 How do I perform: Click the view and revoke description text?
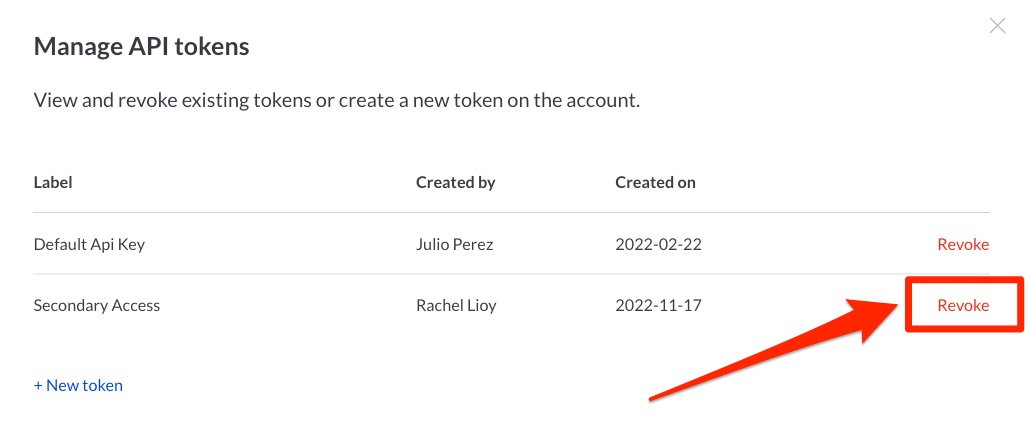(336, 100)
